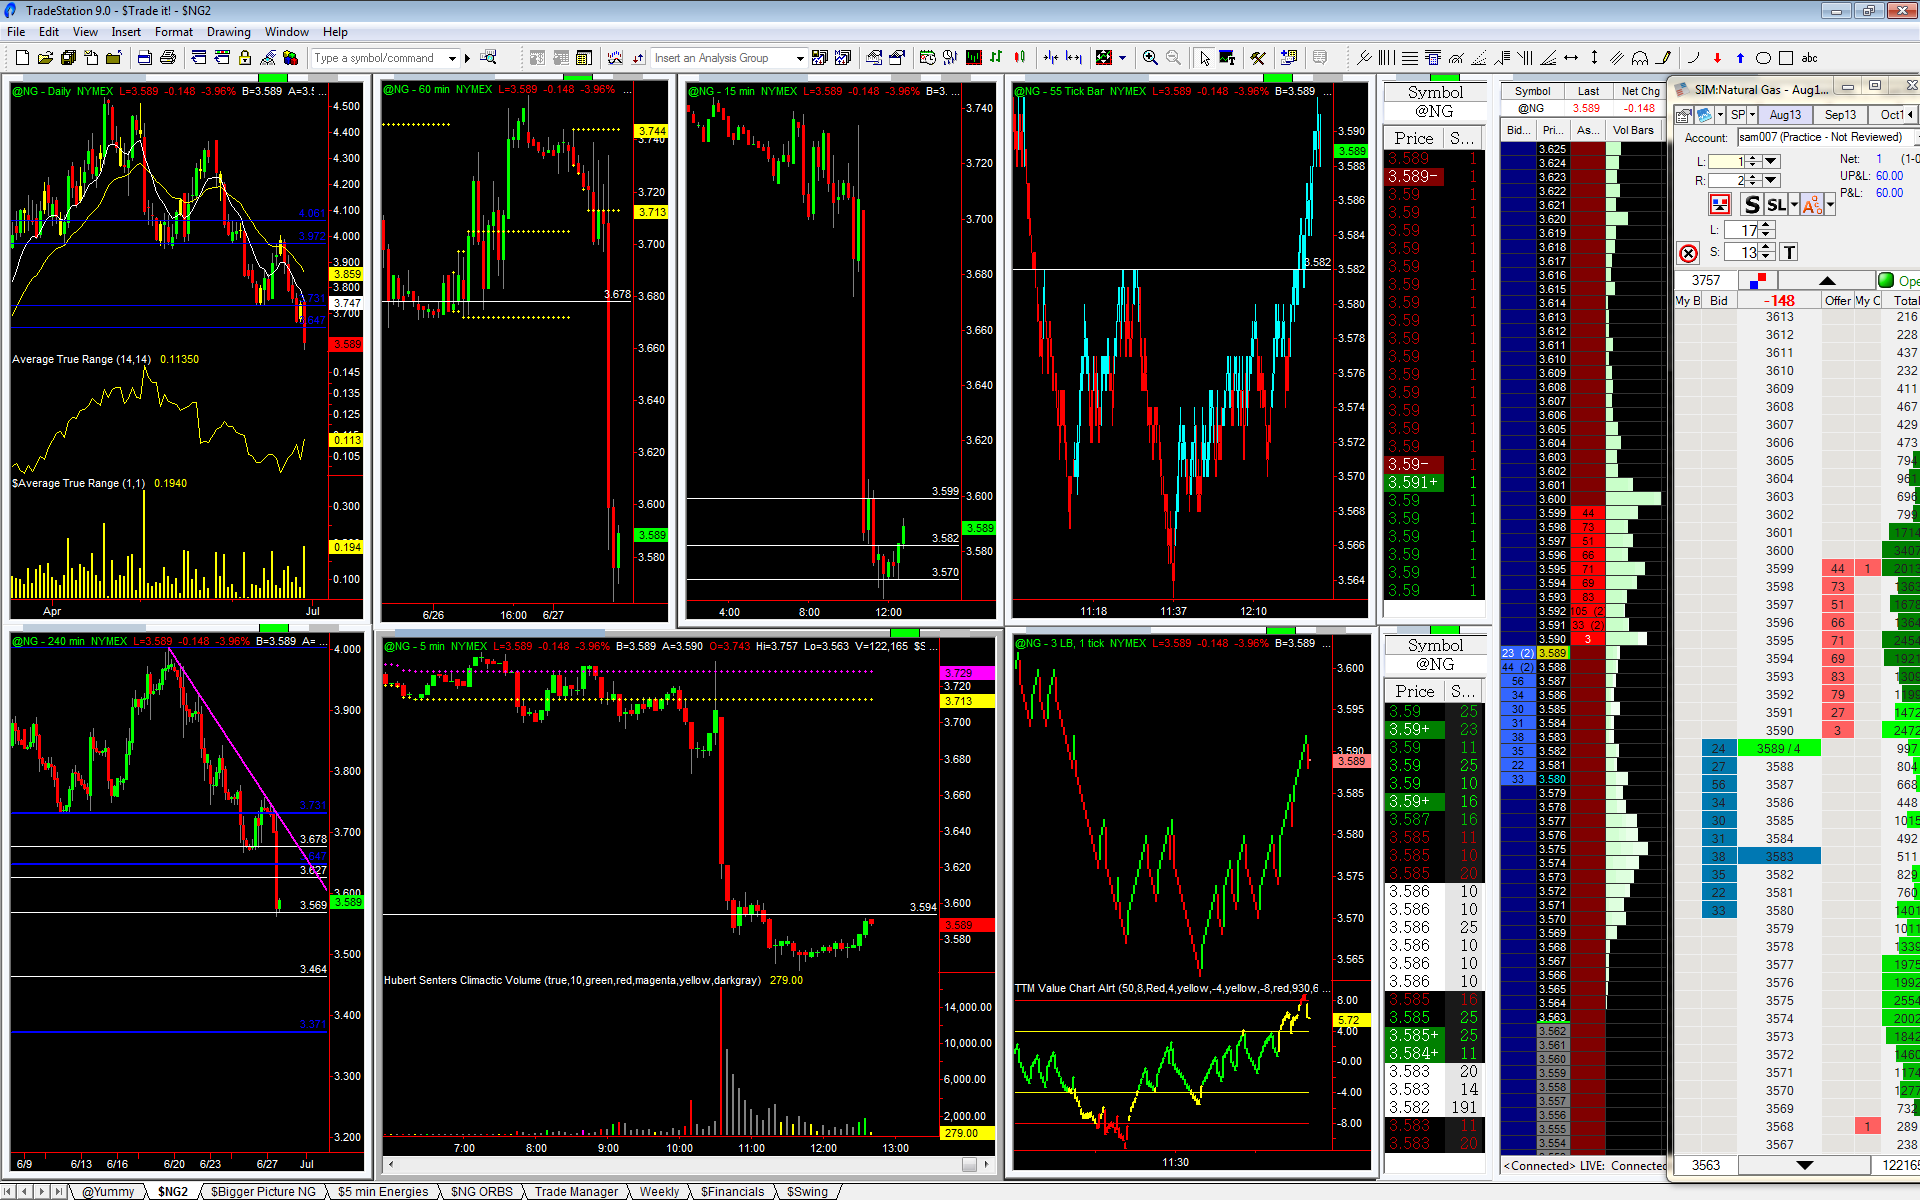Click the 5 min chart horizontal scrollbar

(687, 1164)
